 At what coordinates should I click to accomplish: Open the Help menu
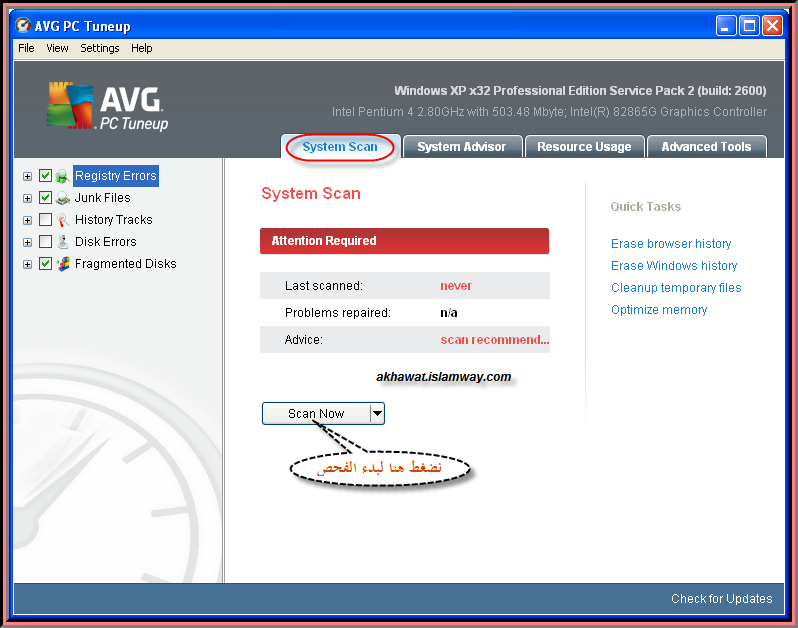click(141, 48)
